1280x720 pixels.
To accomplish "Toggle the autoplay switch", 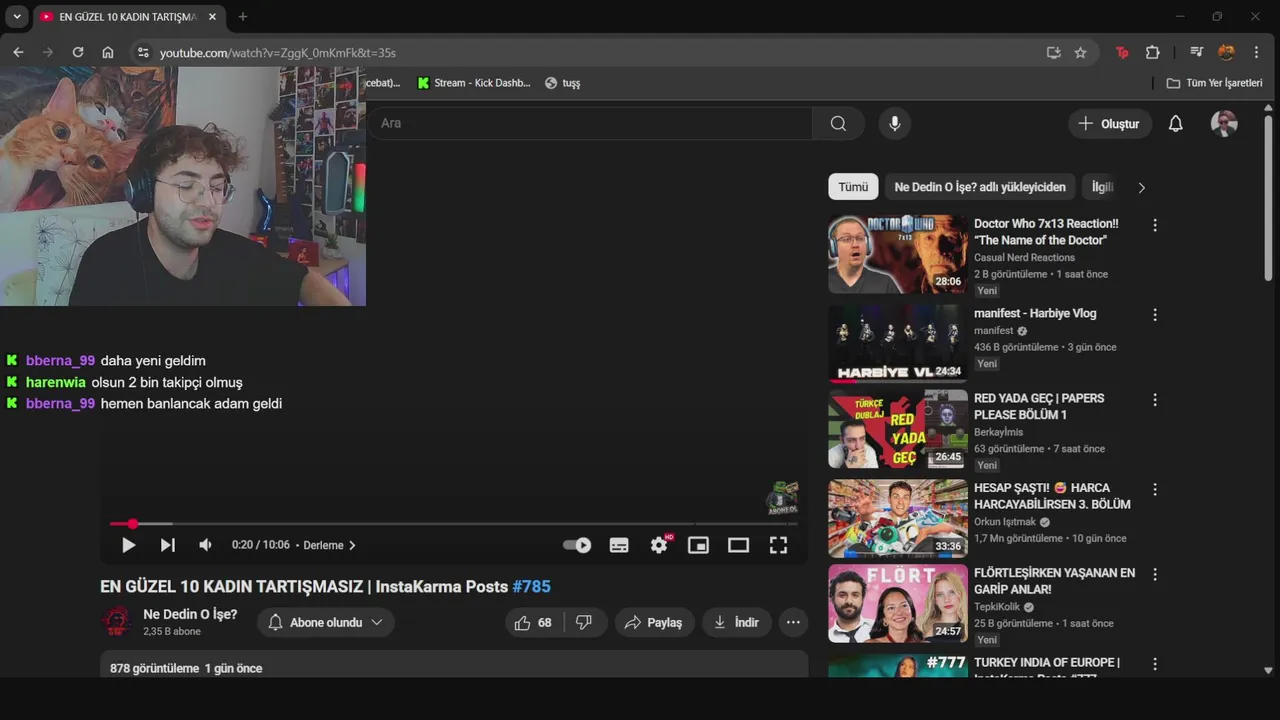I will click(577, 545).
